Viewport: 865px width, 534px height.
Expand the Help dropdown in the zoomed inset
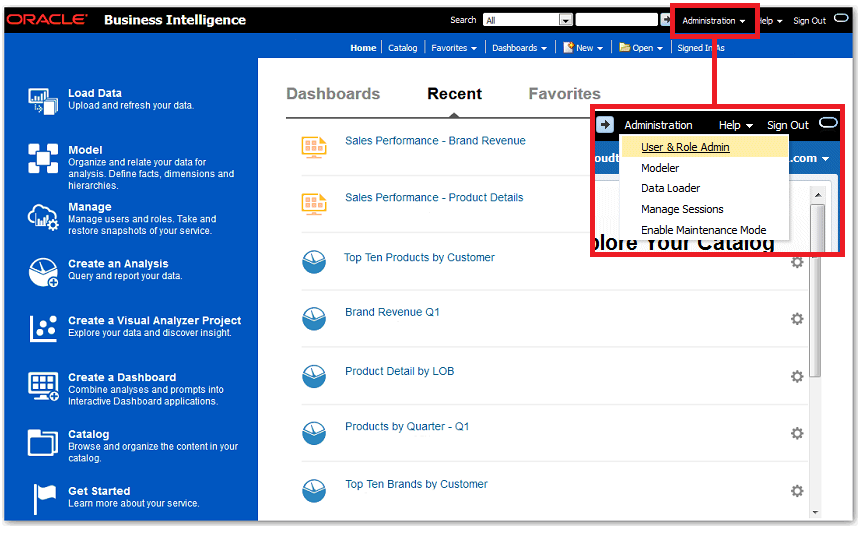pyautogui.click(x=736, y=125)
